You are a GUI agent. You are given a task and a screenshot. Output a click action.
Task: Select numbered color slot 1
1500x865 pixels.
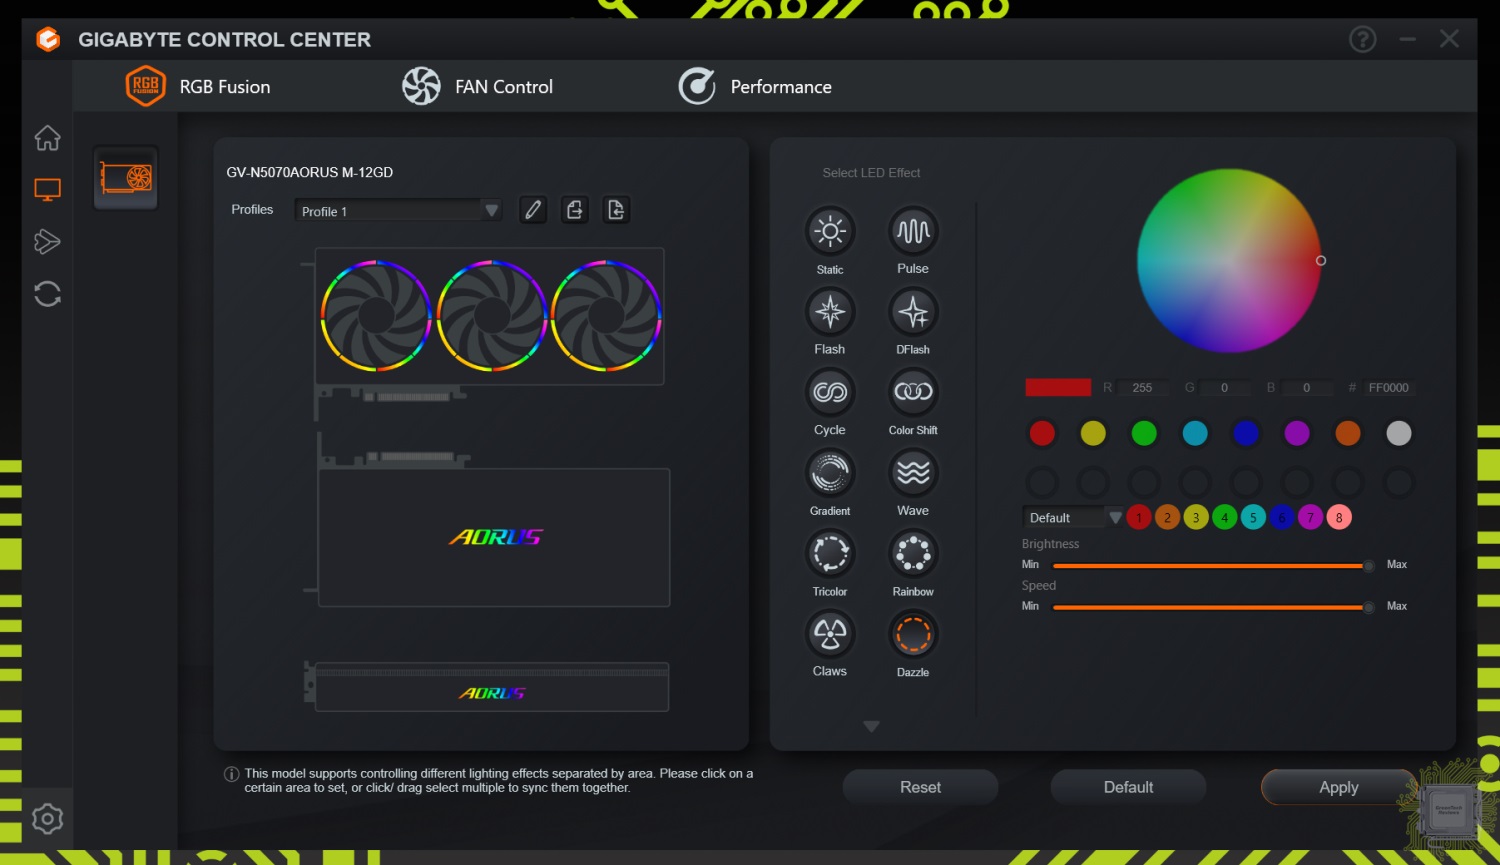coord(1138,517)
